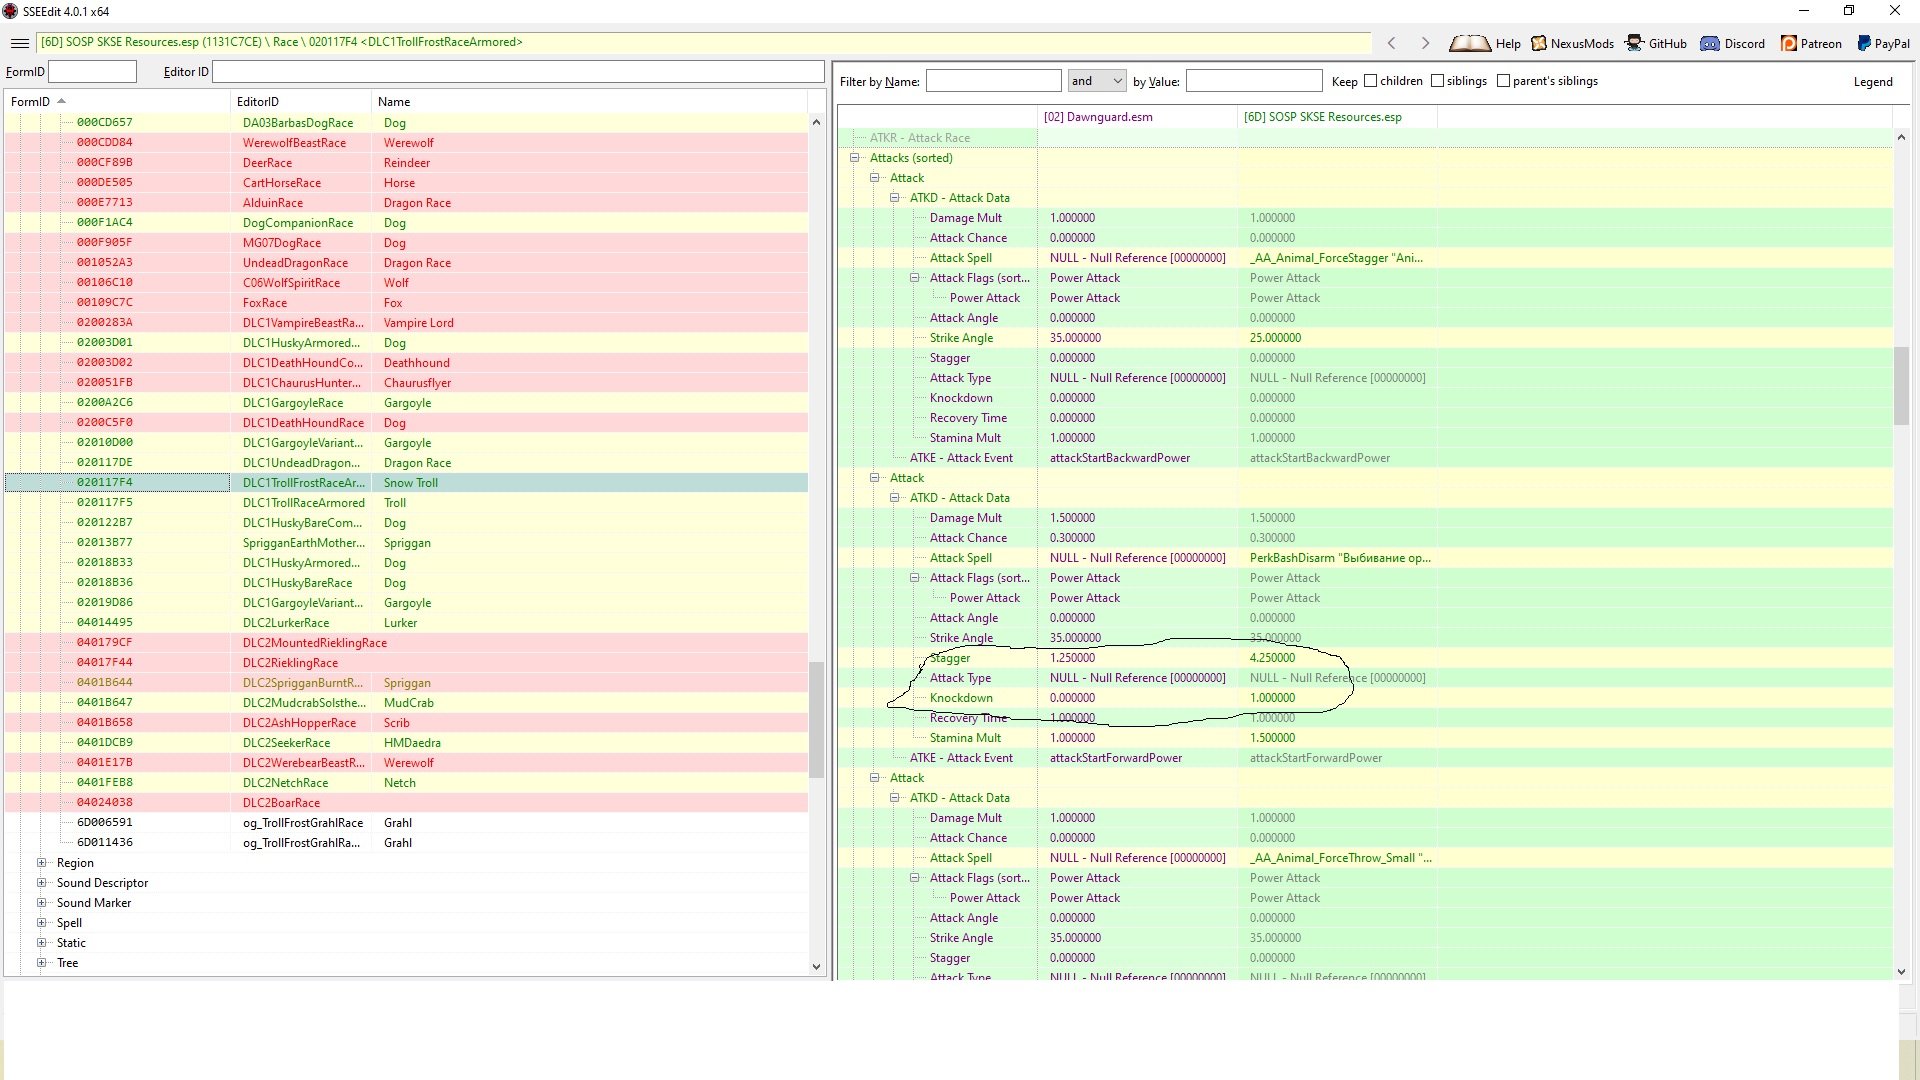Viewport: 1920px width, 1080px height.
Task: Click the Legend button
Action: pyautogui.click(x=1872, y=82)
